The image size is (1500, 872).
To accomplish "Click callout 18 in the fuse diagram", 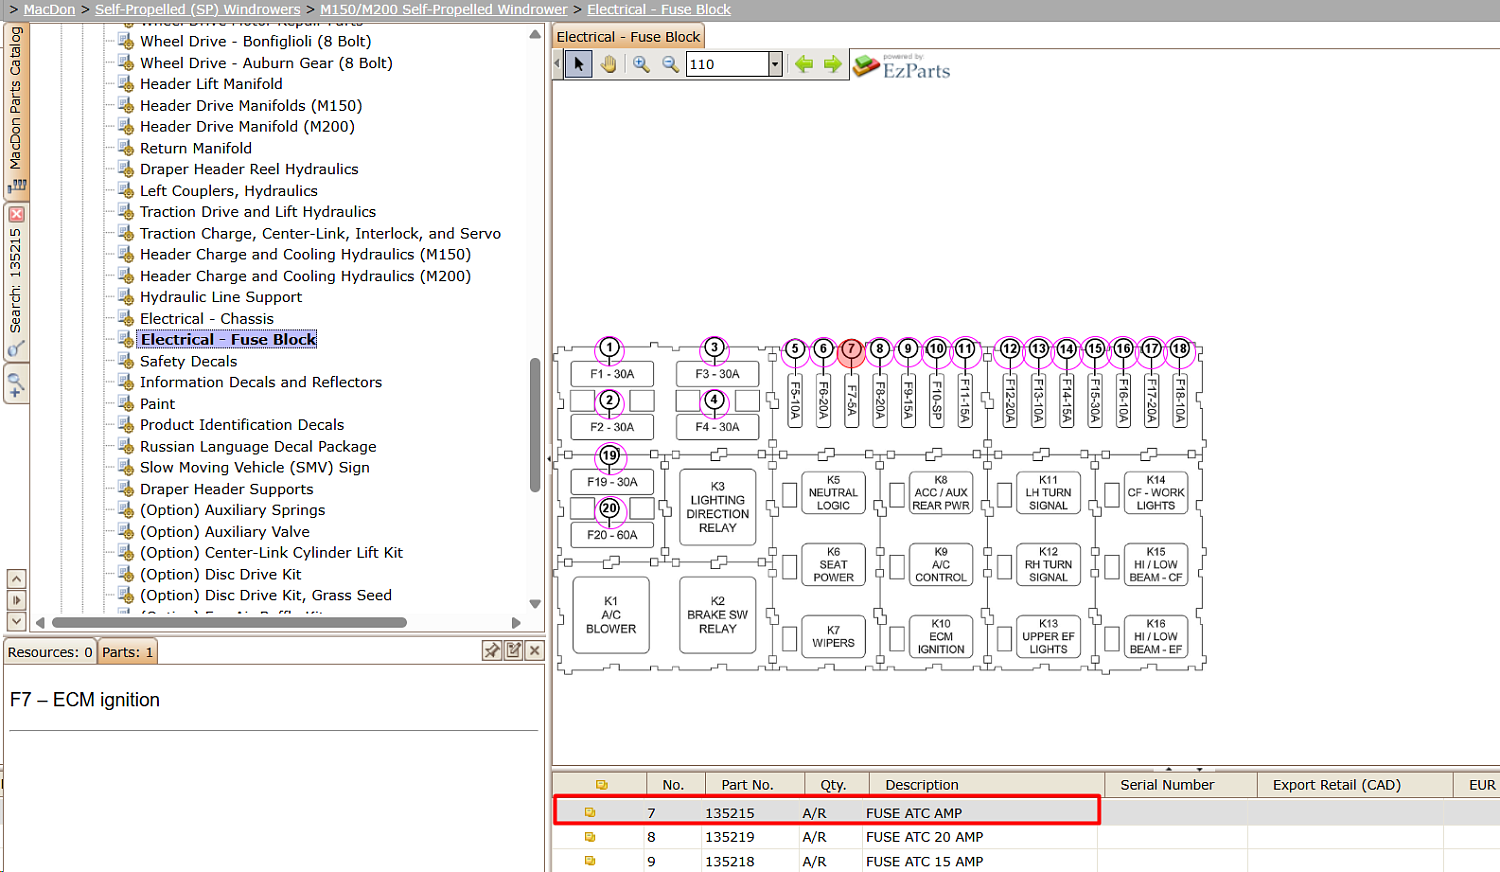I will coord(1180,349).
